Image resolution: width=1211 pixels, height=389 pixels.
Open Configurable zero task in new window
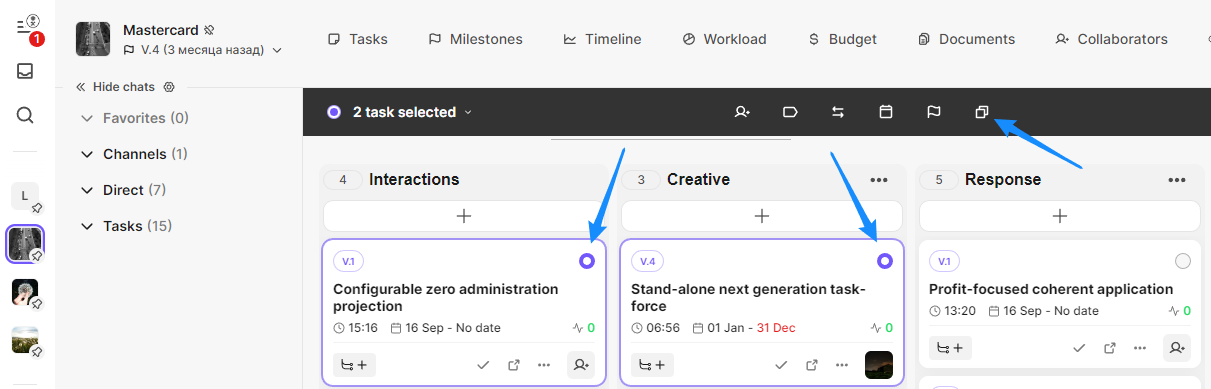point(513,365)
